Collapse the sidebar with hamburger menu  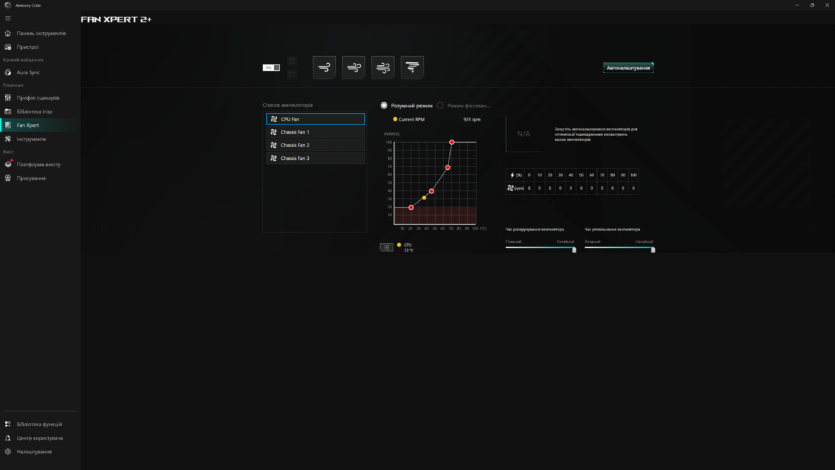tap(8, 18)
